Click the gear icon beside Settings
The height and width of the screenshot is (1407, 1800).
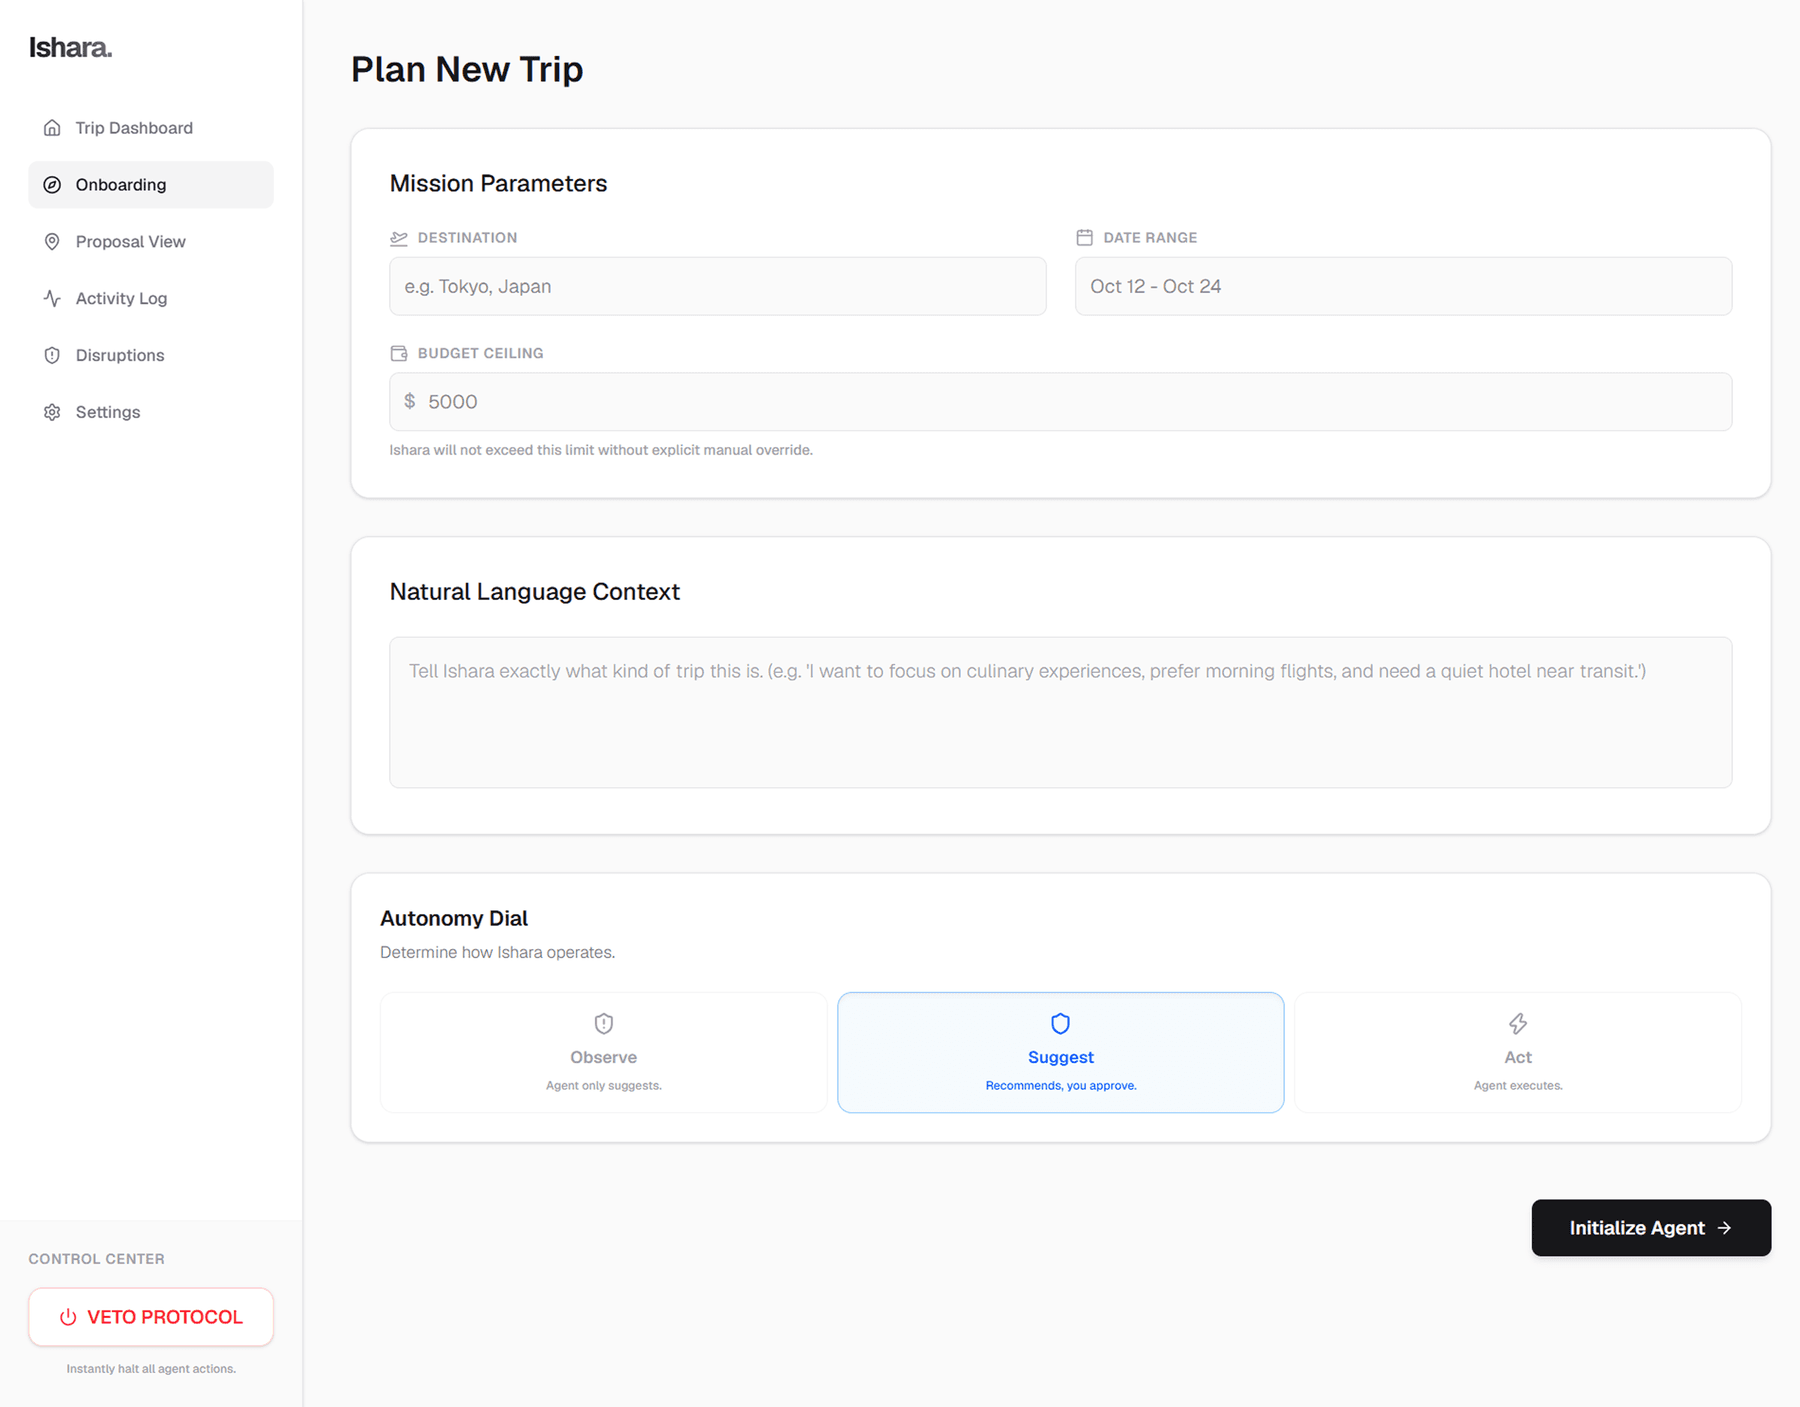[52, 412]
